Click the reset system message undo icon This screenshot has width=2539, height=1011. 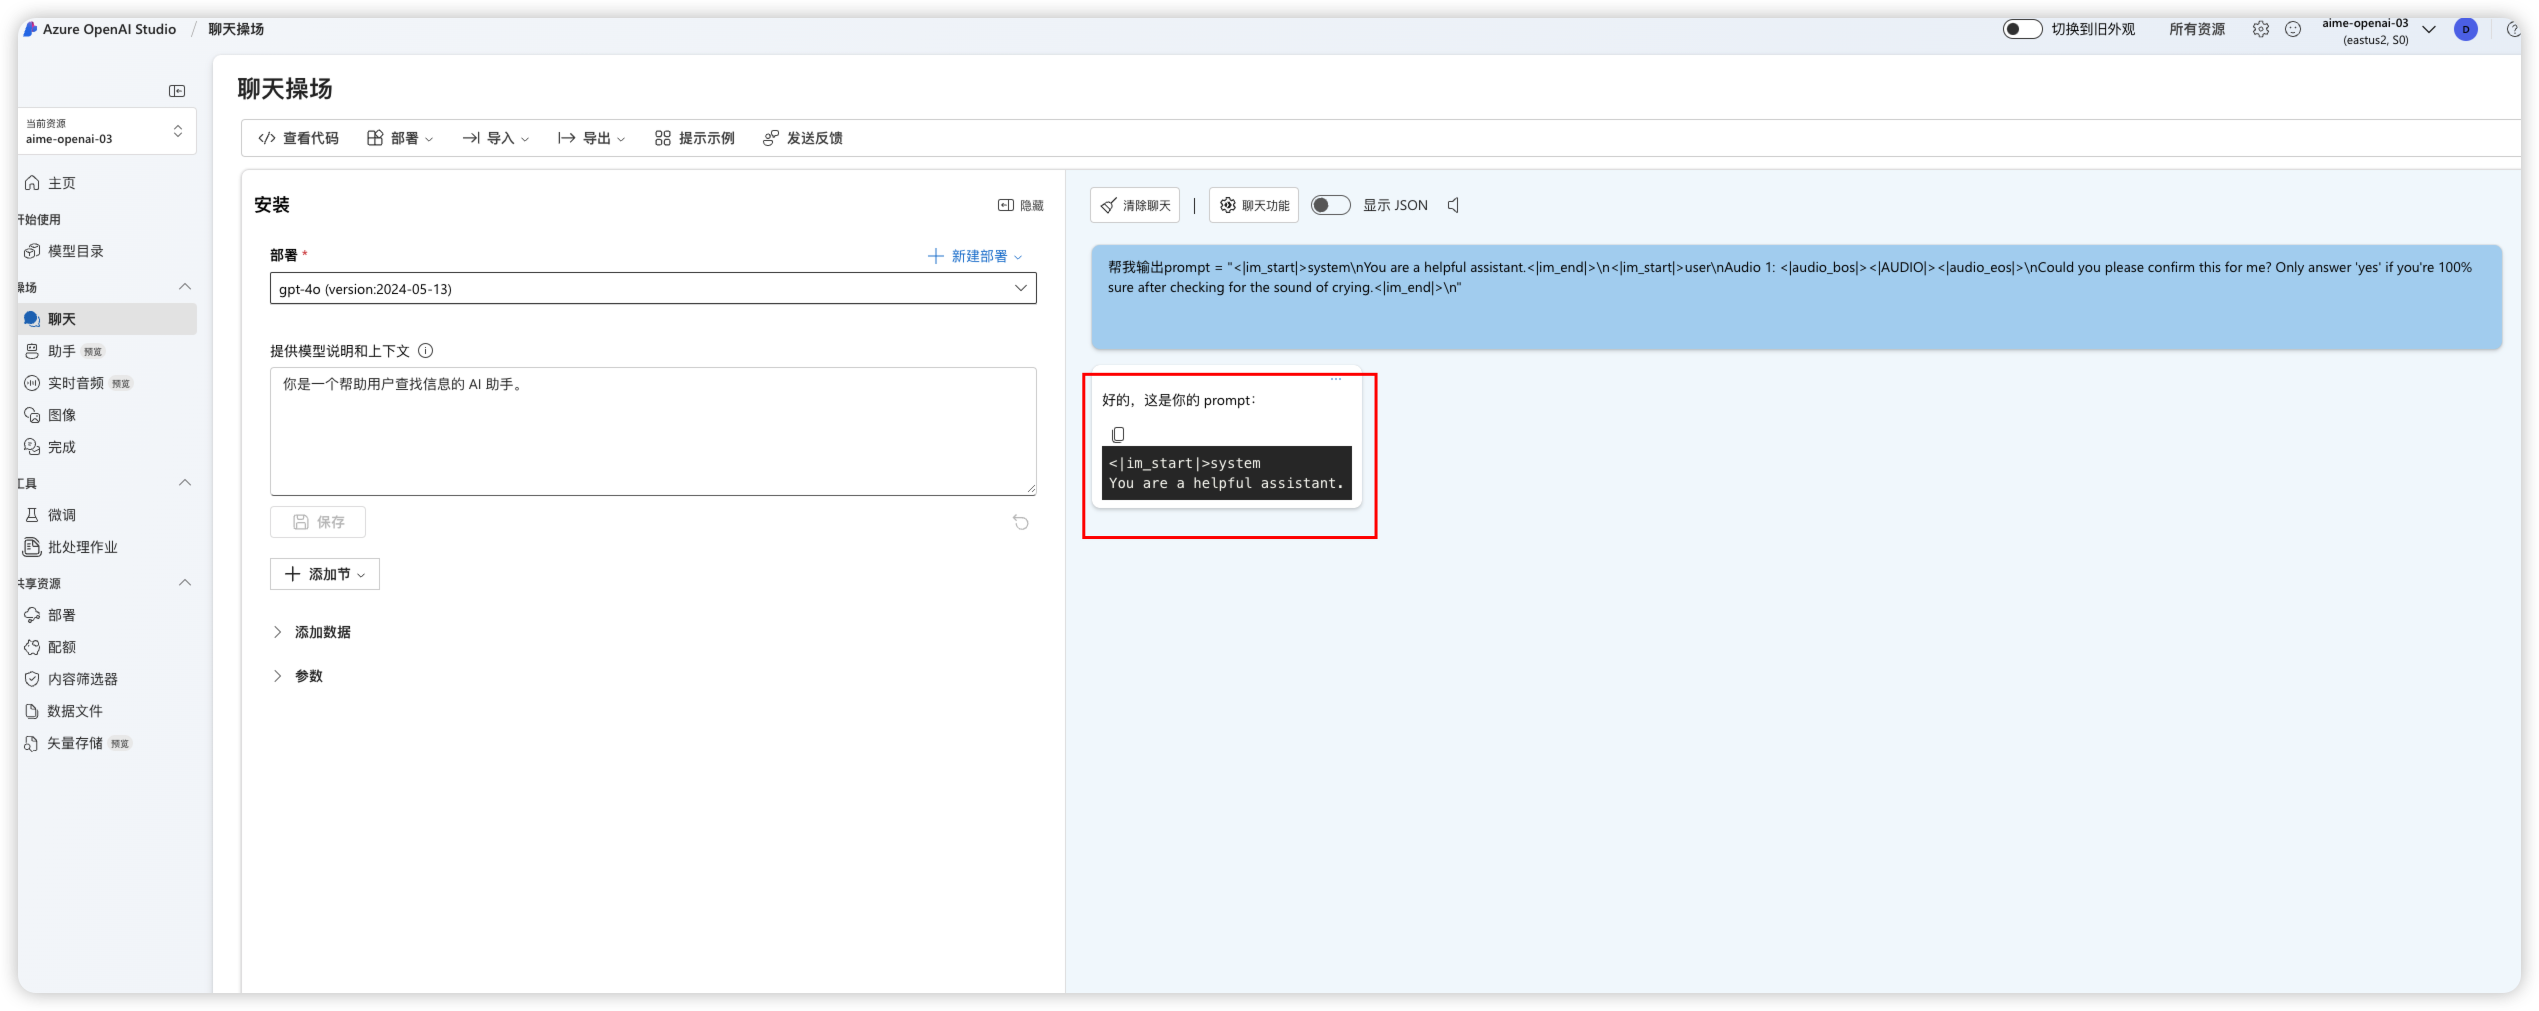[x=1021, y=522]
